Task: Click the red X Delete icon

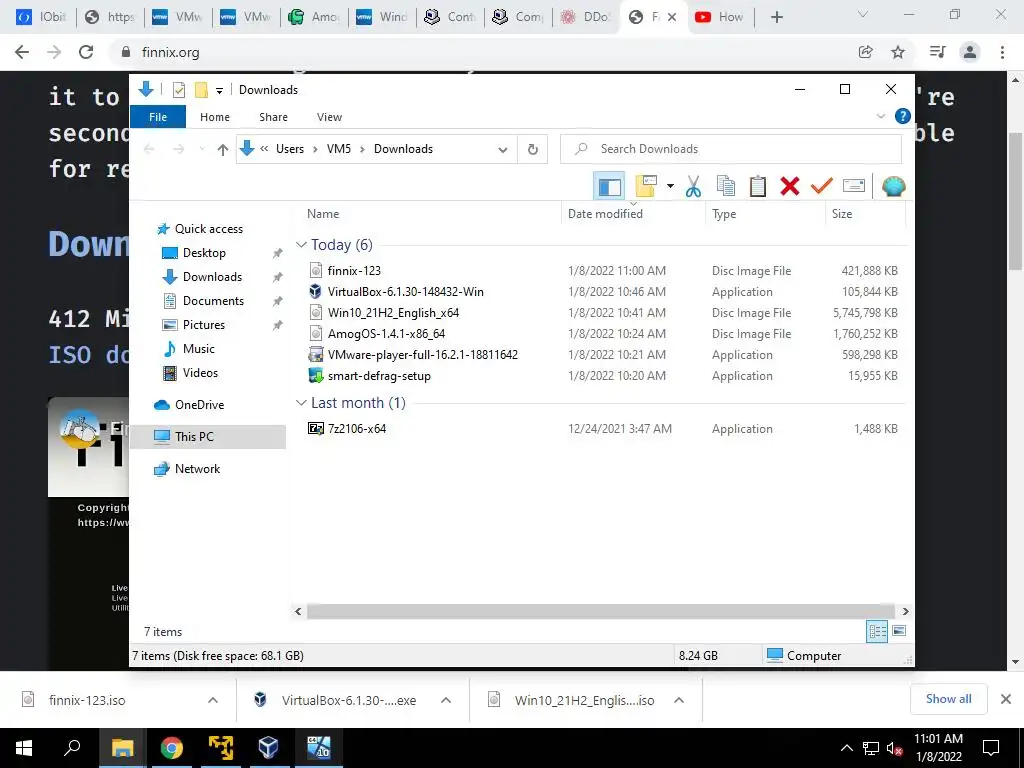Action: [790, 187]
